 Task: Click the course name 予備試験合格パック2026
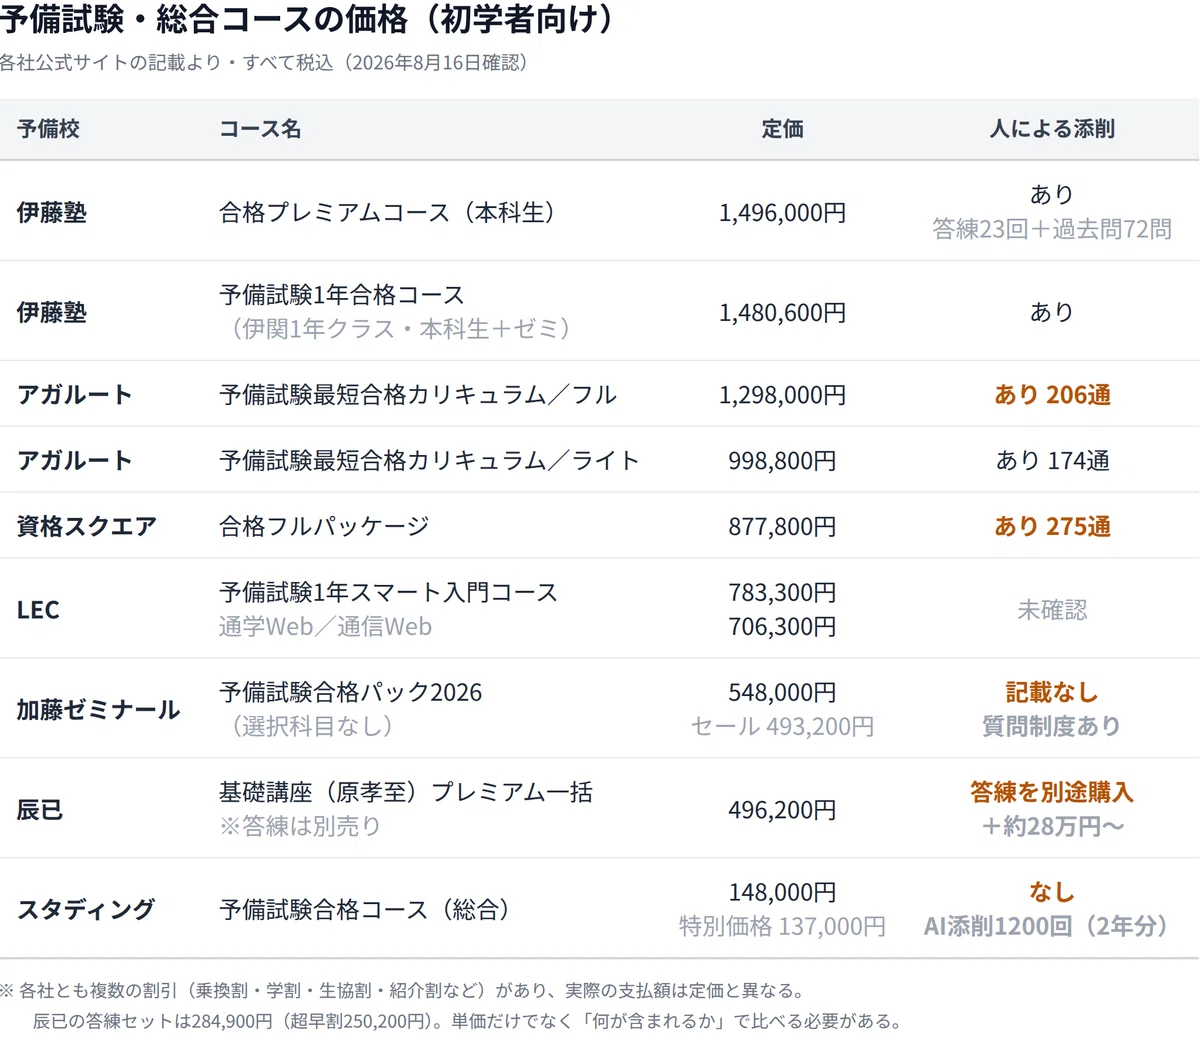(x=350, y=693)
